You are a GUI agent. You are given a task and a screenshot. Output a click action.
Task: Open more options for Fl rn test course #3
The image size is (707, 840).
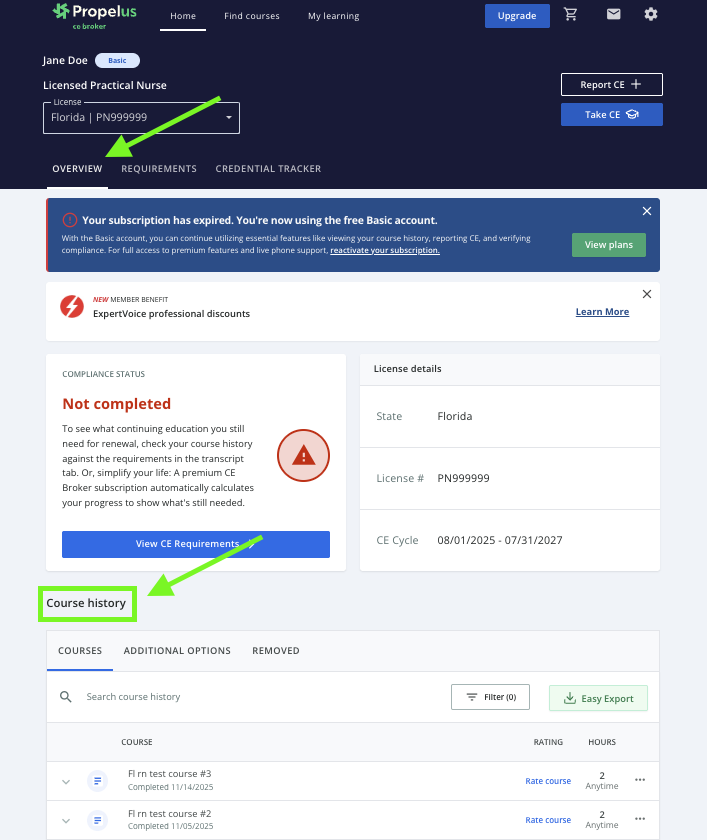pos(641,780)
